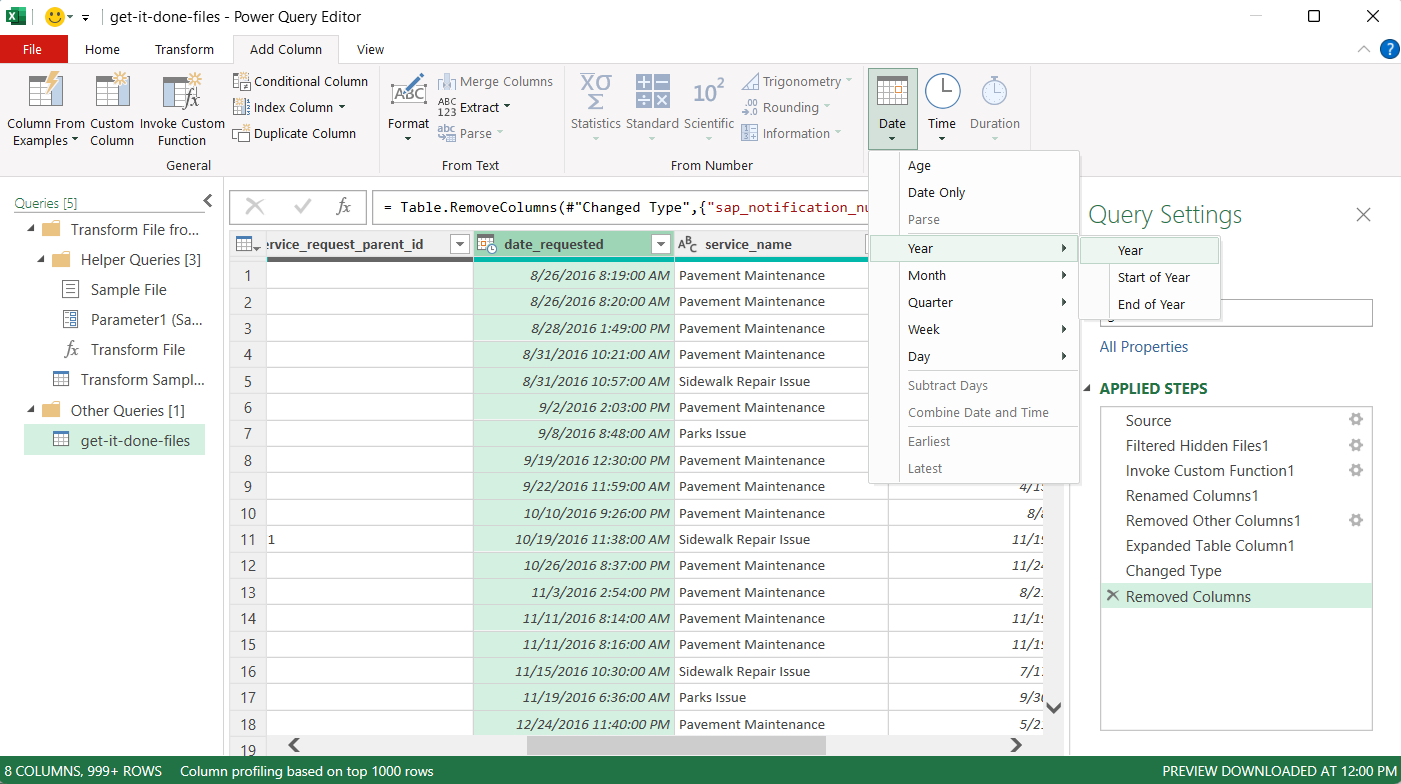Screen dimensions: 1401x784
Task: Collapse the Transform File folder
Action: pos(30,229)
